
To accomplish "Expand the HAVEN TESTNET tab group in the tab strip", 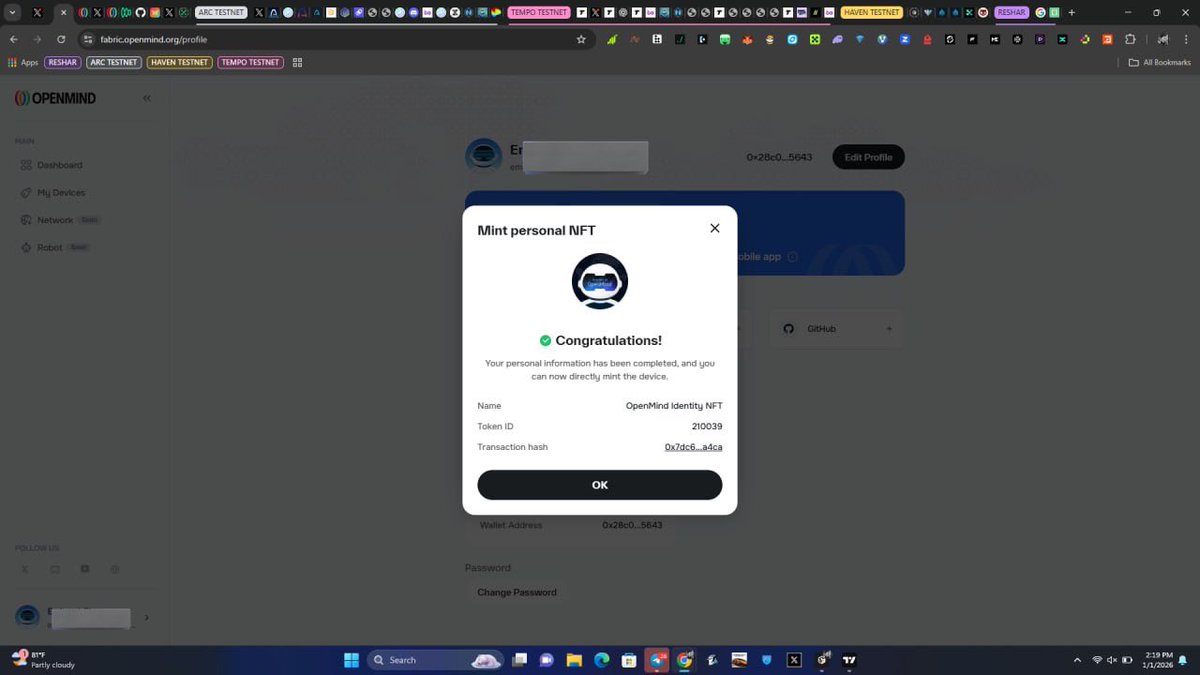I will point(872,13).
